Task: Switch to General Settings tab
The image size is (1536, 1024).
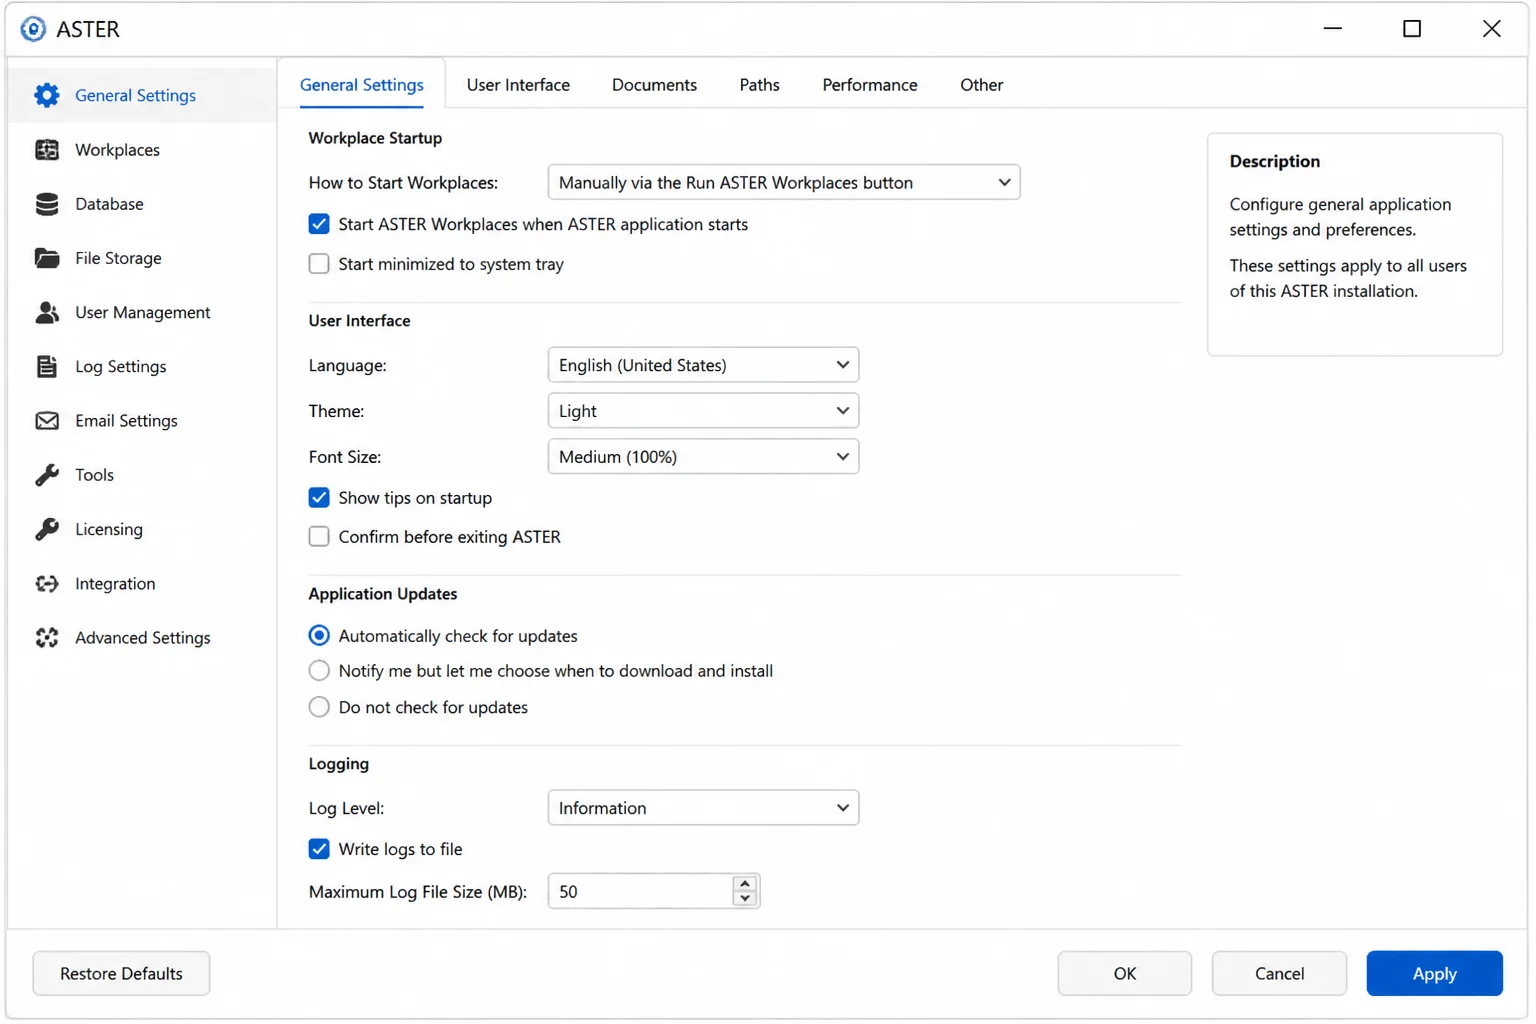Action: pyautogui.click(x=362, y=85)
